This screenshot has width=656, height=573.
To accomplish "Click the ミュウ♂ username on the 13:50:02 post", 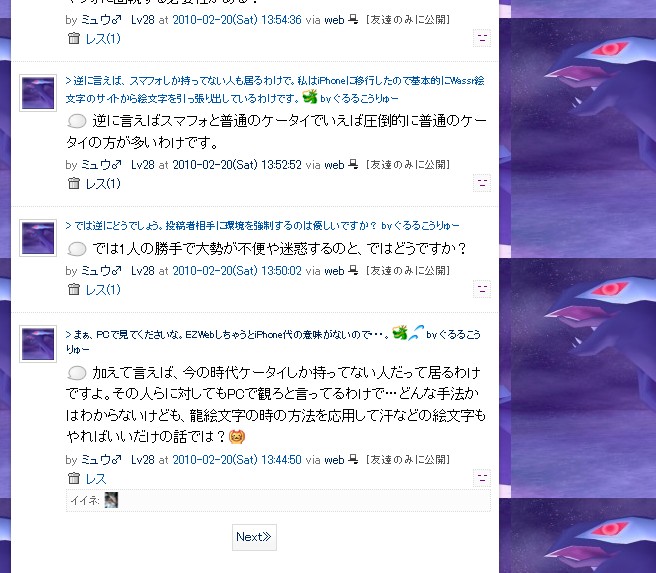I will (101, 271).
